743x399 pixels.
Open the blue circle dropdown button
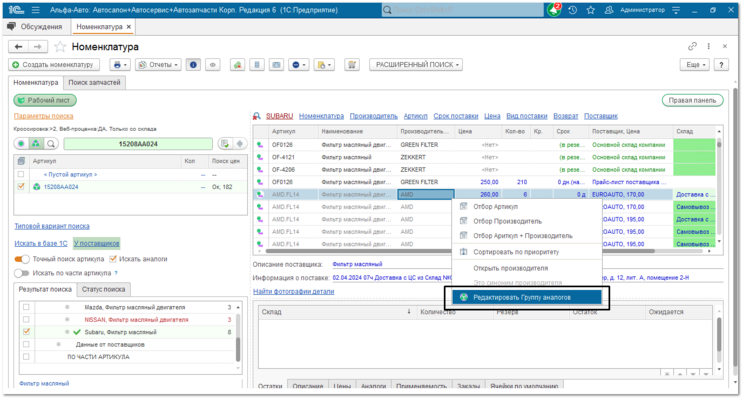[299, 64]
